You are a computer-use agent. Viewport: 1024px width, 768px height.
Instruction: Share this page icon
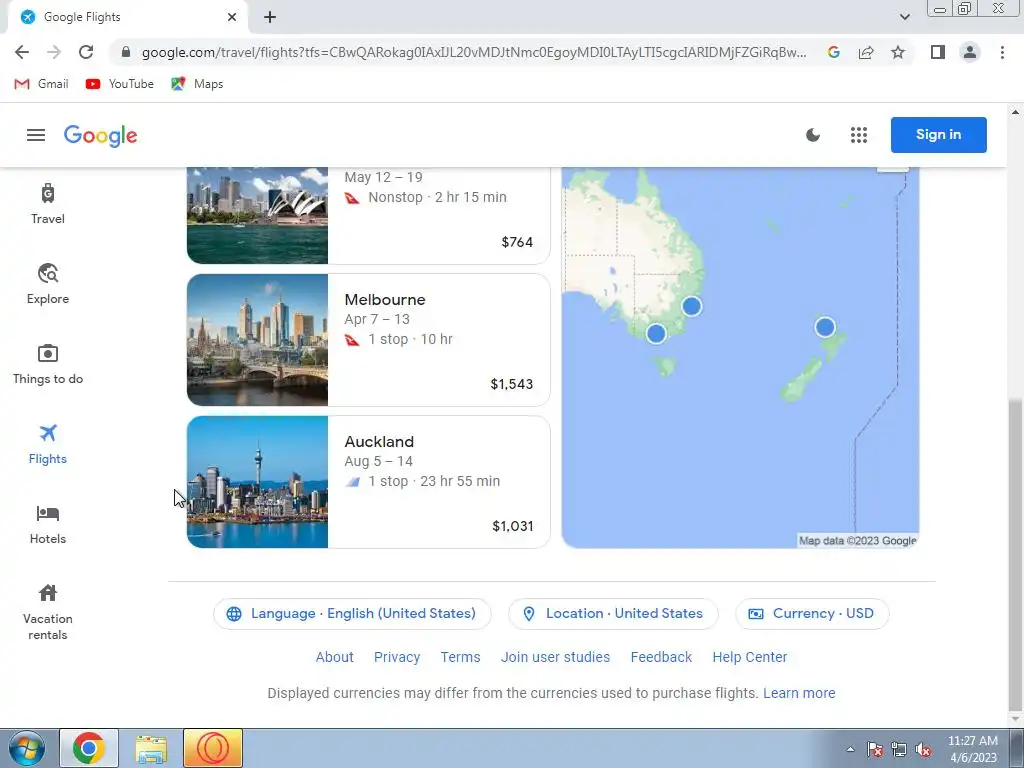pyautogui.click(x=866, y=52)
